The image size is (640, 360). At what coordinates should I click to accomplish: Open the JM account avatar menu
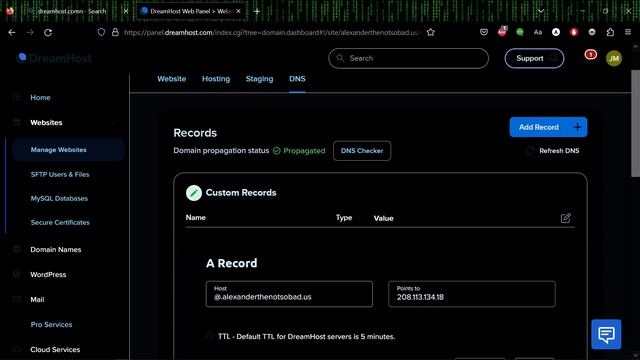click(614, 58)
